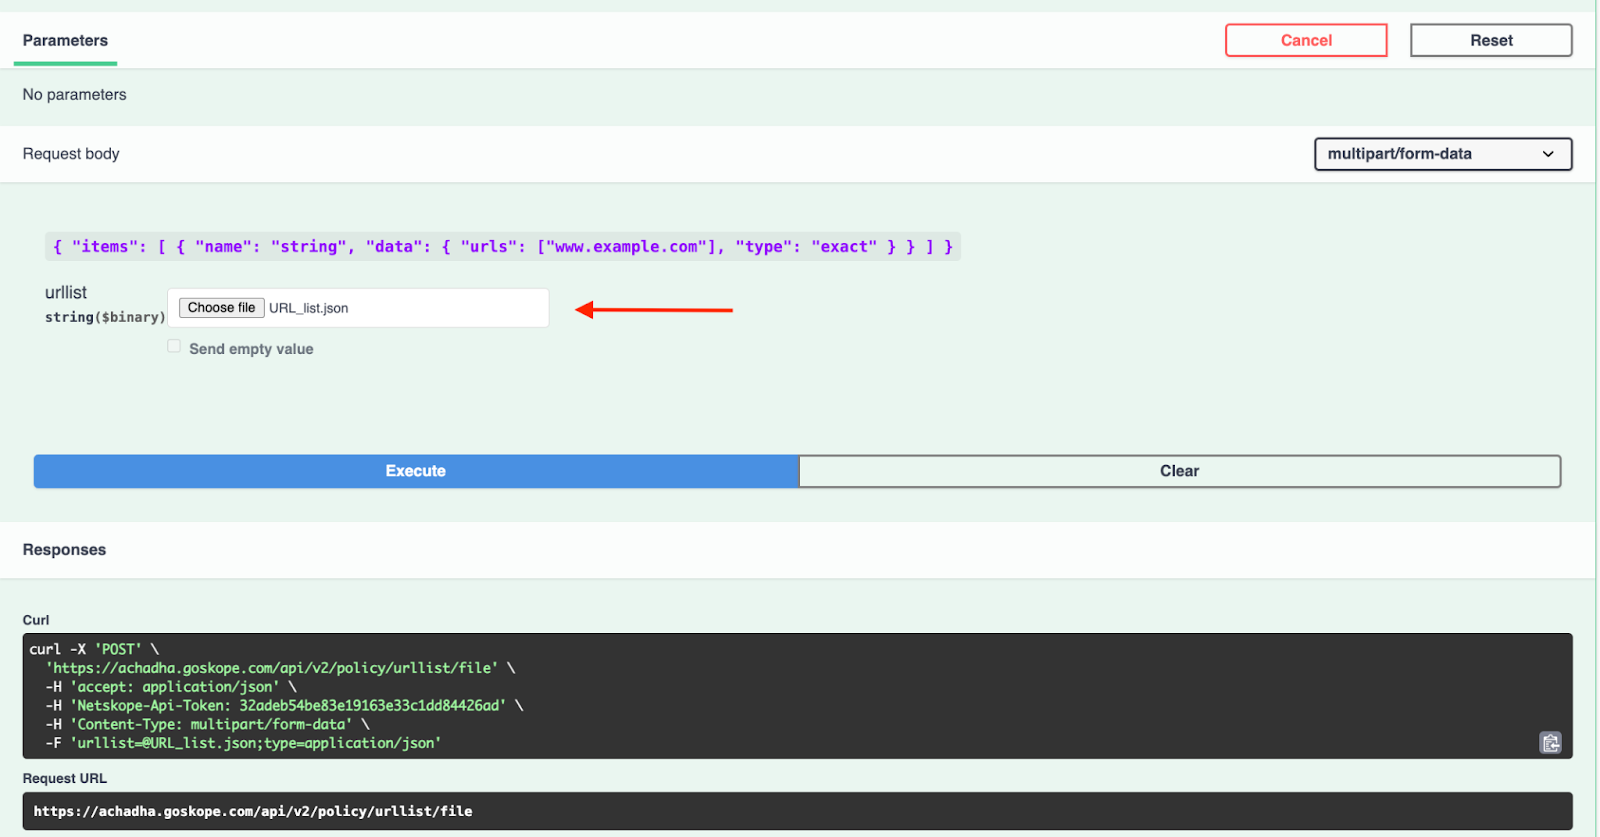Click the urllist=@URL_list.json form line
Image resolution: width=1600 pixels, height=837 pixels.
pyautogui.click(x=243, y=743)
